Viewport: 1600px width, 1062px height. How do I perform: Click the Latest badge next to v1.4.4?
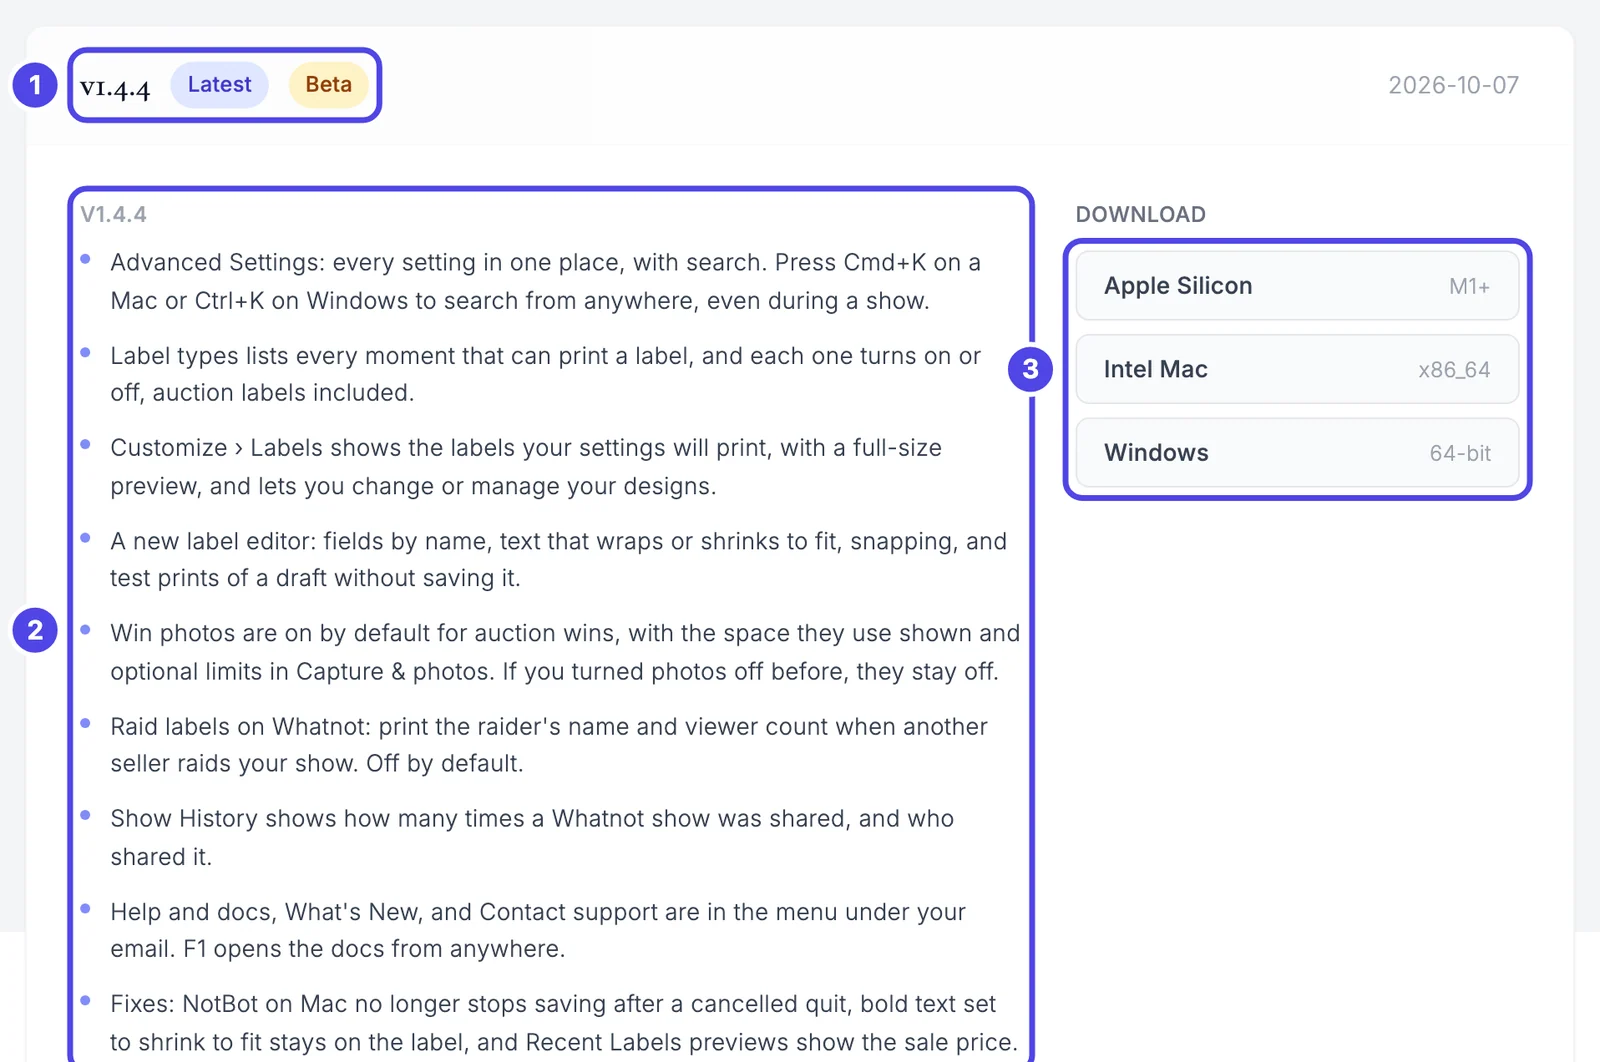[219, 85]
